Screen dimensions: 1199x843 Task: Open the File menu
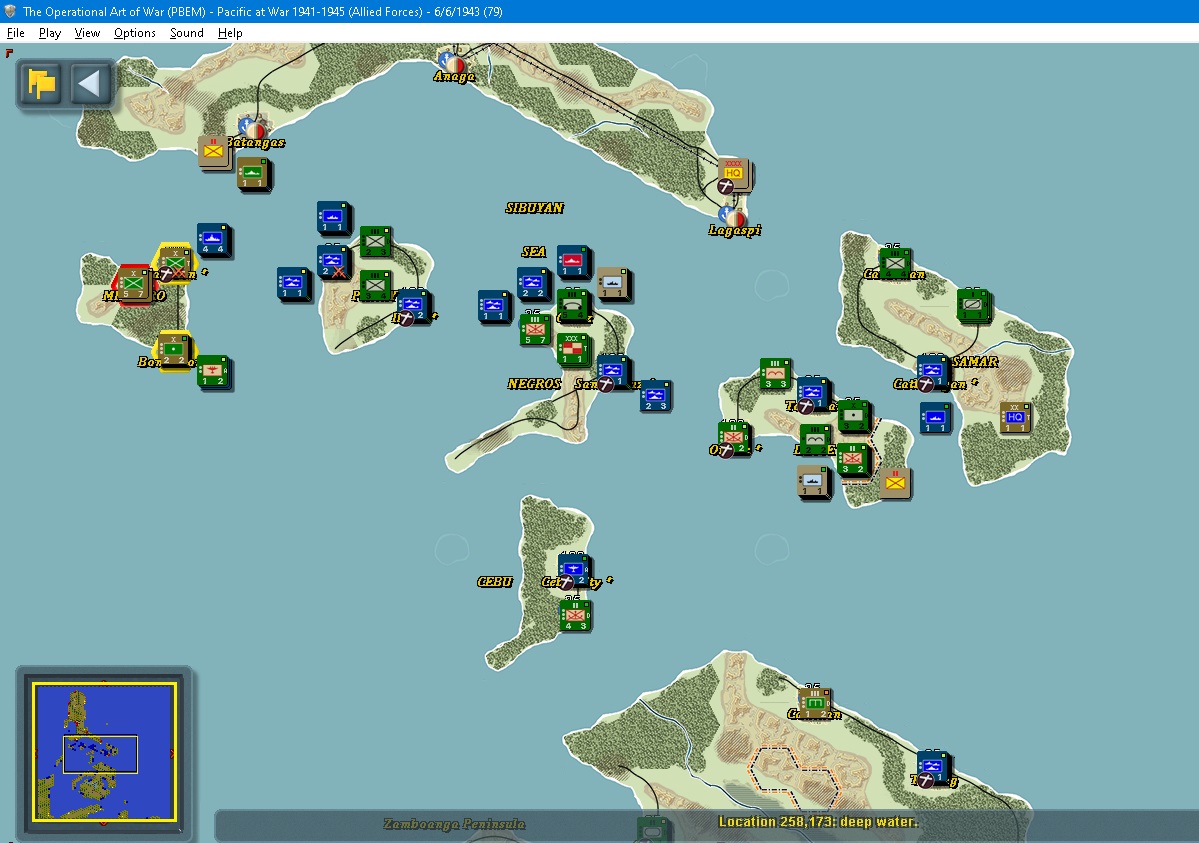point(15,33)
